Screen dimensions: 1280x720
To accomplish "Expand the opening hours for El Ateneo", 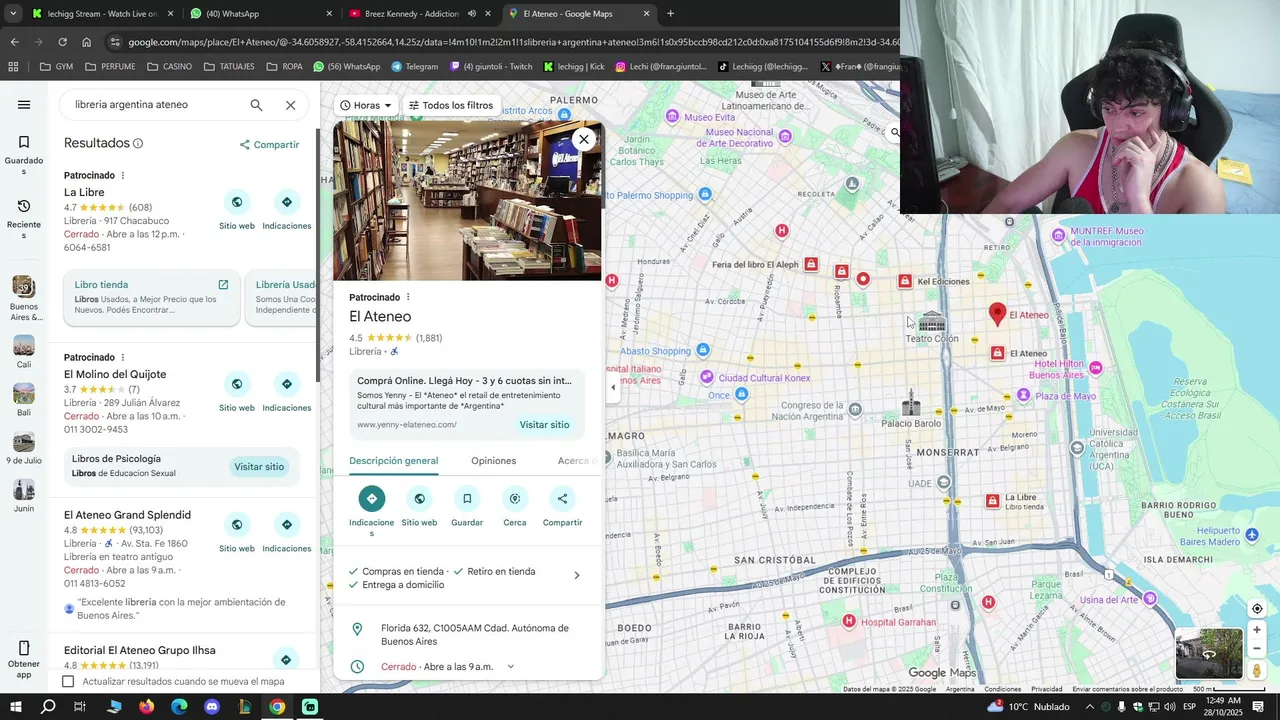I will coord(510,667).
